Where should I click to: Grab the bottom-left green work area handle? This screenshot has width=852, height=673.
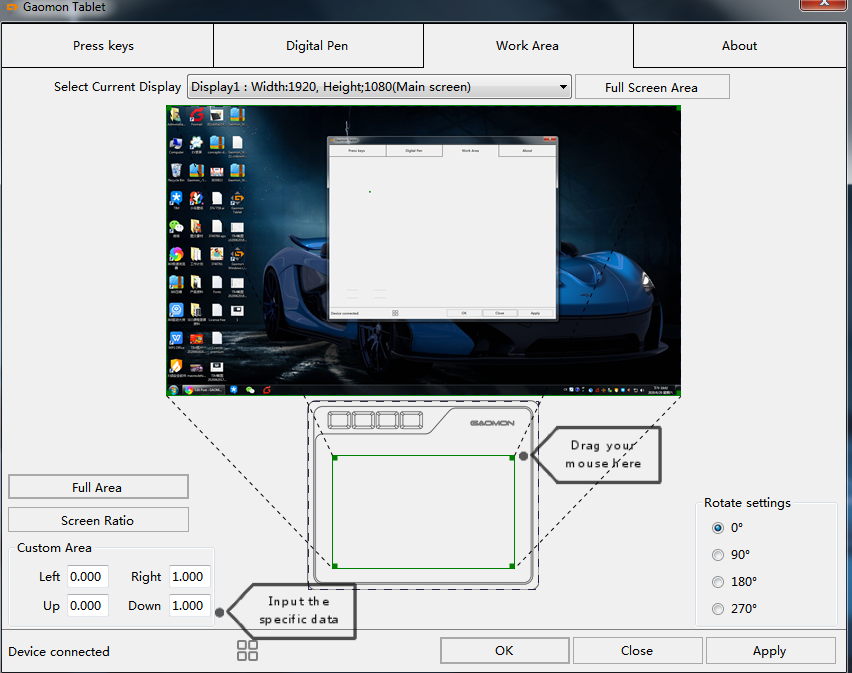(x=335, y=566)
